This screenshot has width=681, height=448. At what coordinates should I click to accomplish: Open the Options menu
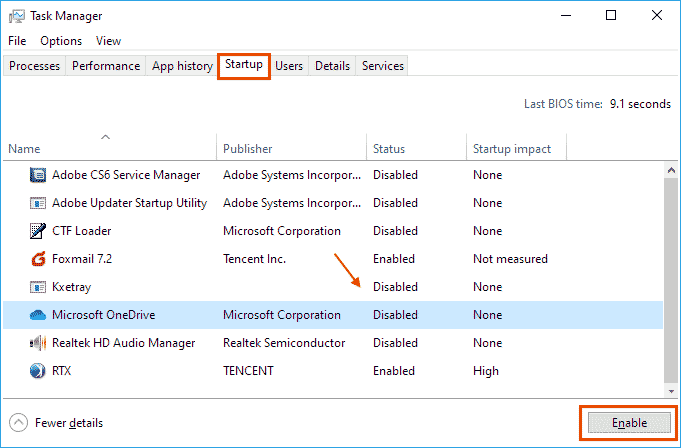point(61,41)
